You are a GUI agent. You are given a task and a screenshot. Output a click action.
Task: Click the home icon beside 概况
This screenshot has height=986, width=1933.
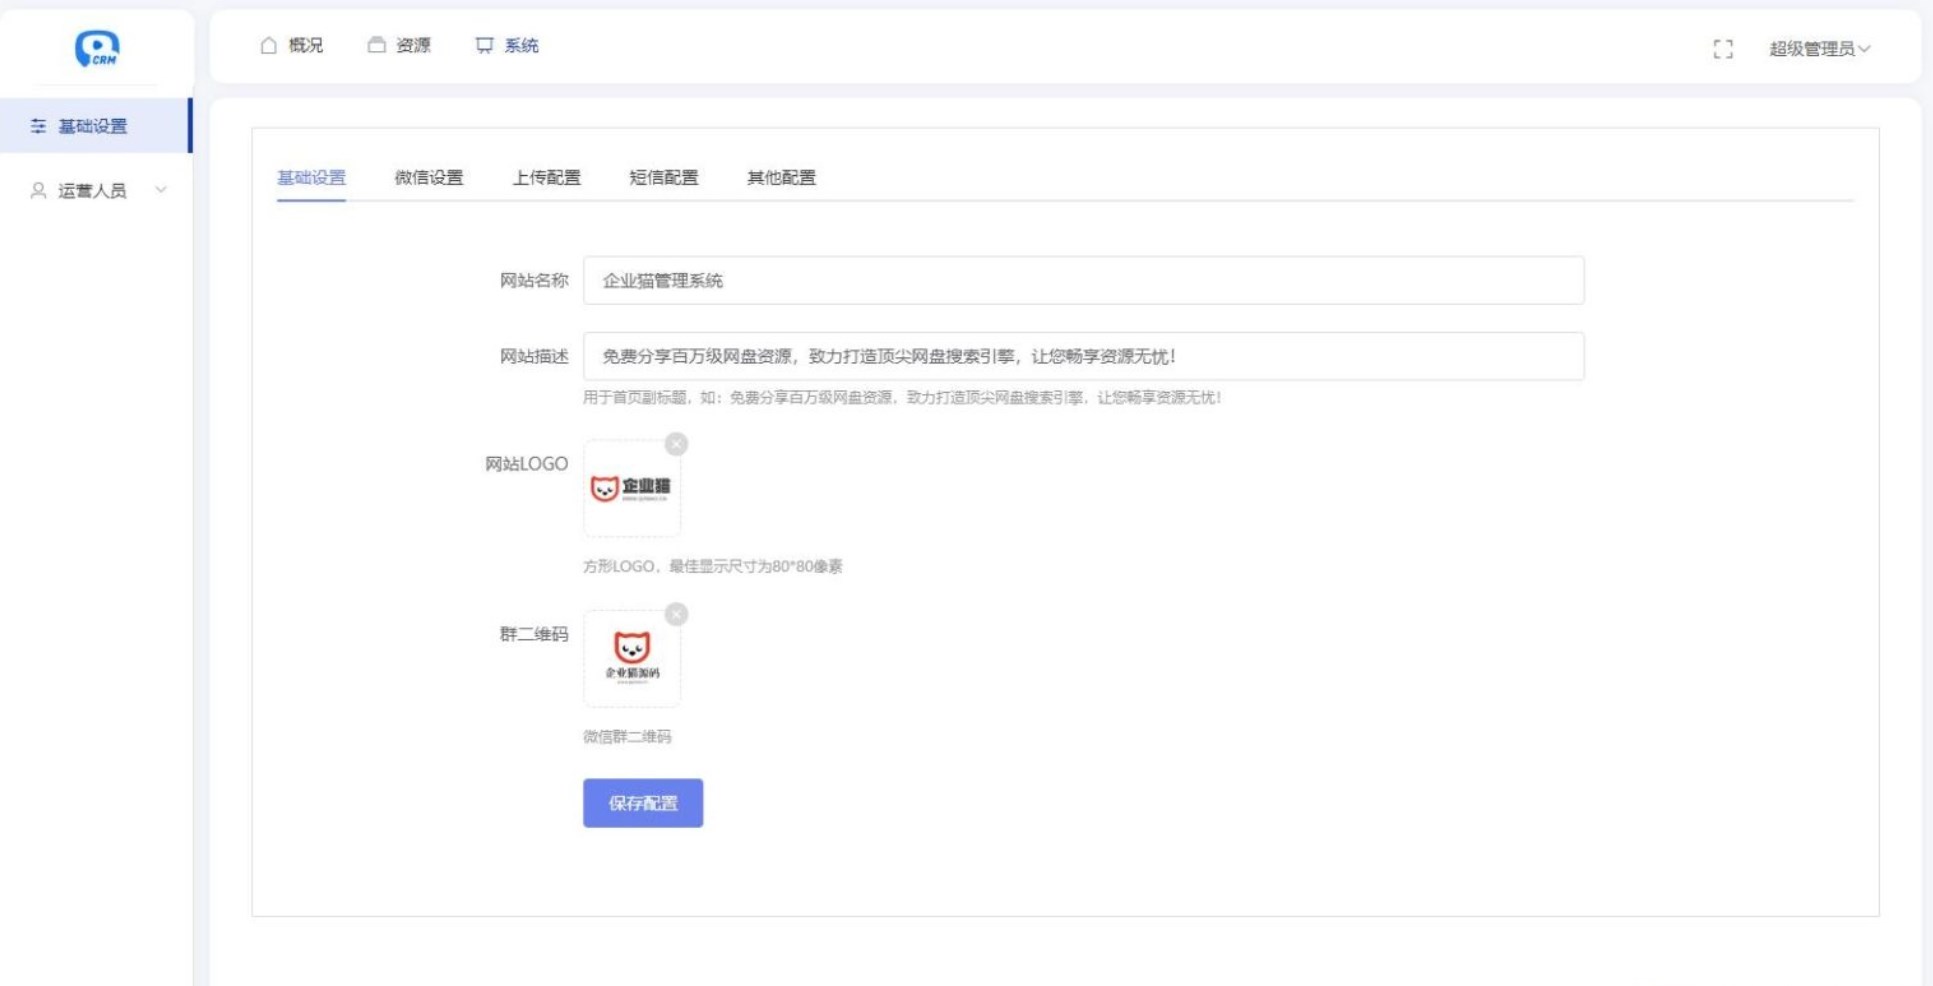[x=268, y=45]
